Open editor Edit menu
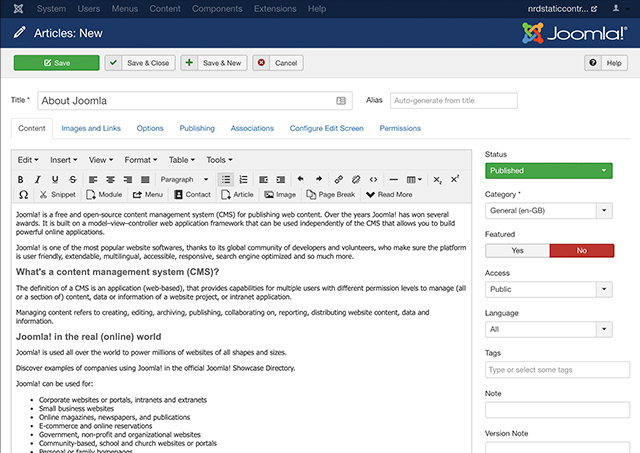 click(x=28, y=160)
